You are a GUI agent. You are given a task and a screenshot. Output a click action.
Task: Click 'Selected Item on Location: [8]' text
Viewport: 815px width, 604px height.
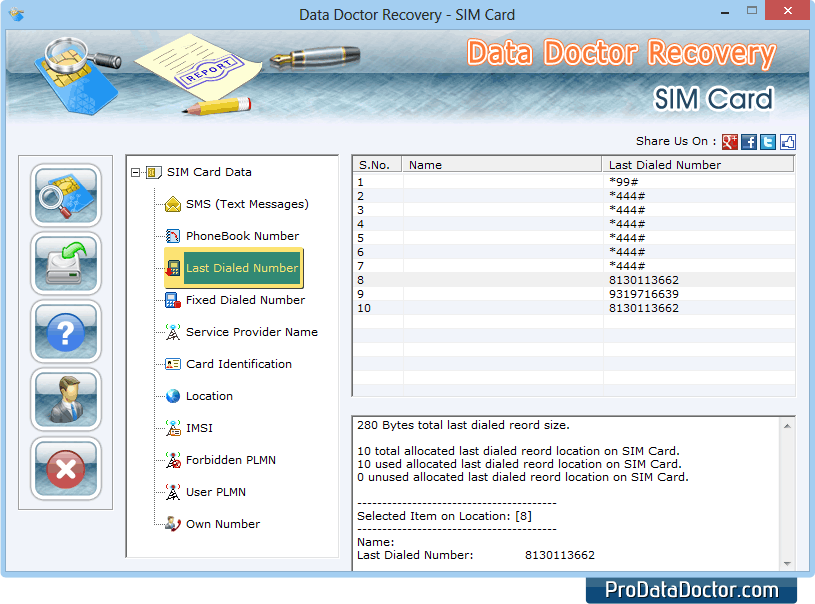pyautogui.click(x=444, y=516)
